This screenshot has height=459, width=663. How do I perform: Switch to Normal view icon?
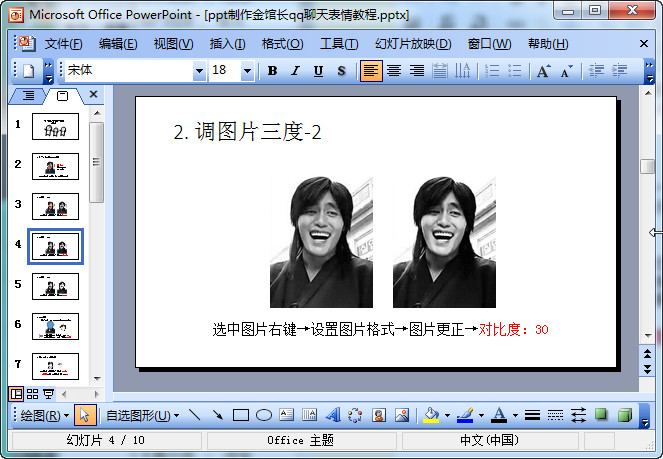[16, 394]
